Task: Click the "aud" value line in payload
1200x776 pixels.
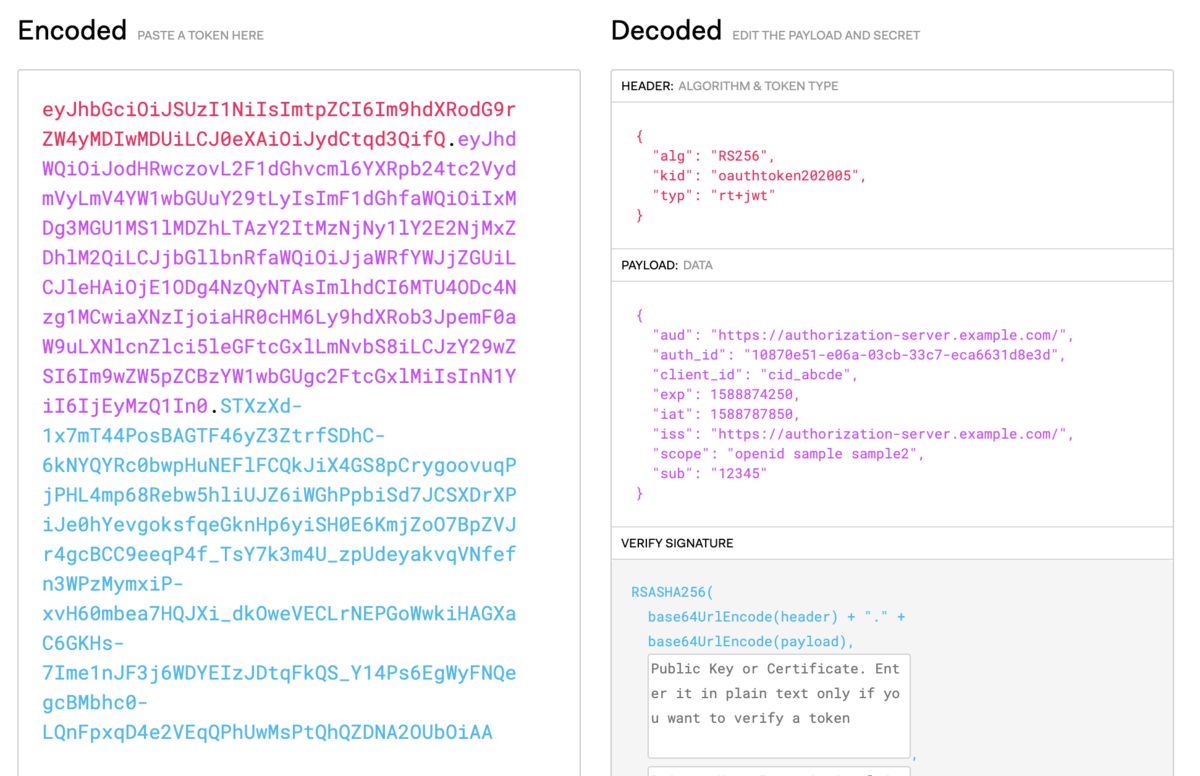Action: pyautogui.click(x=863, y=335)
